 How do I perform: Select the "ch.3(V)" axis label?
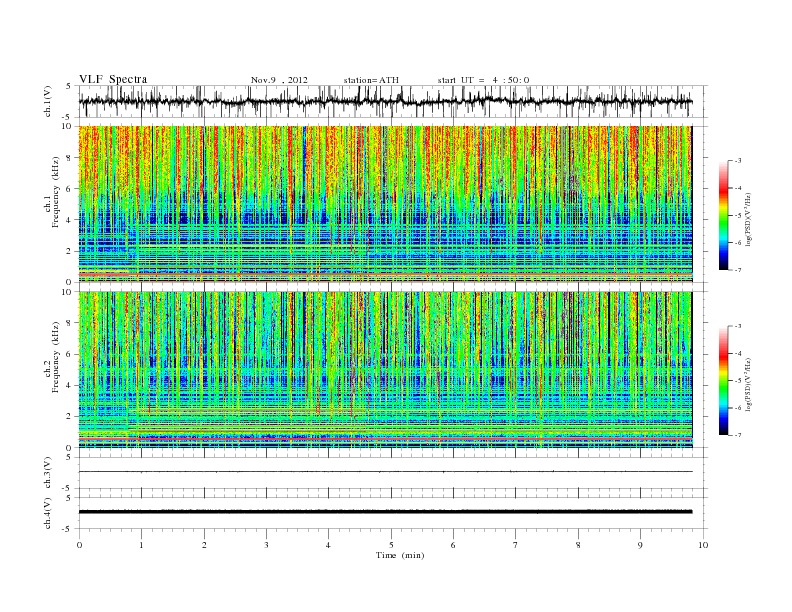coord(48,473)
